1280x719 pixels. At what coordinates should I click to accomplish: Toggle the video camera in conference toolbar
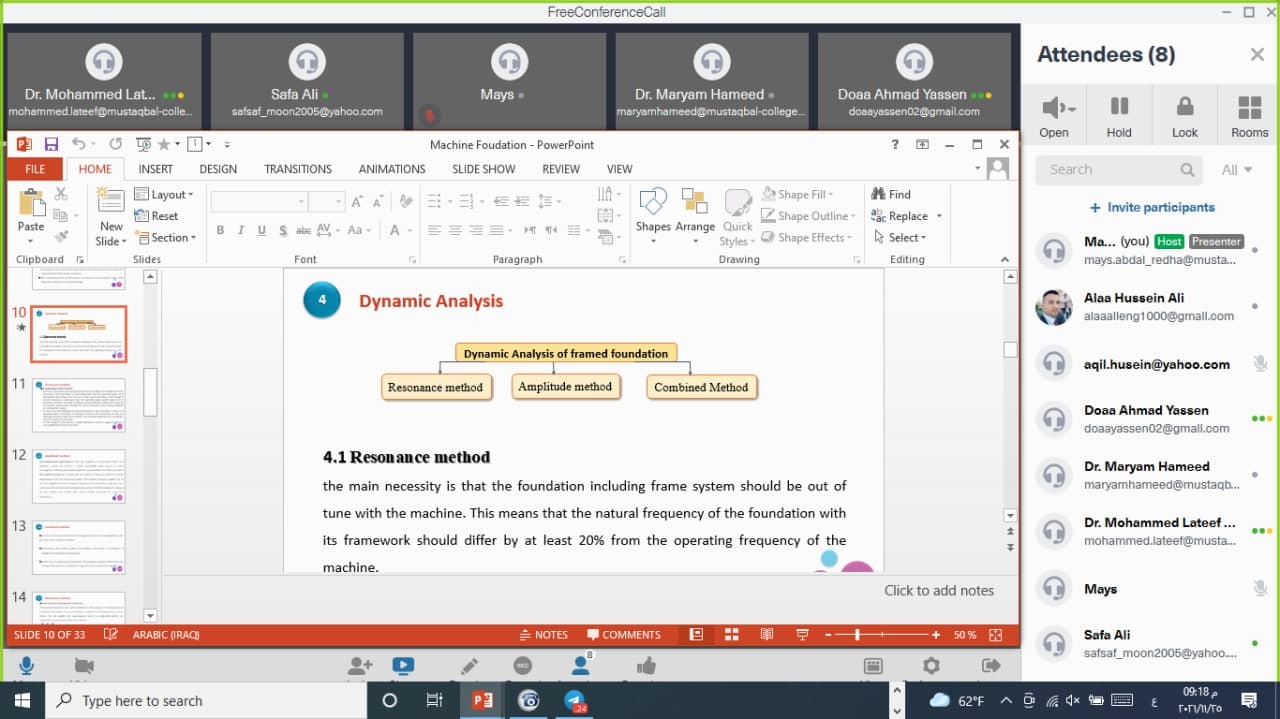(x=84, y=666)
